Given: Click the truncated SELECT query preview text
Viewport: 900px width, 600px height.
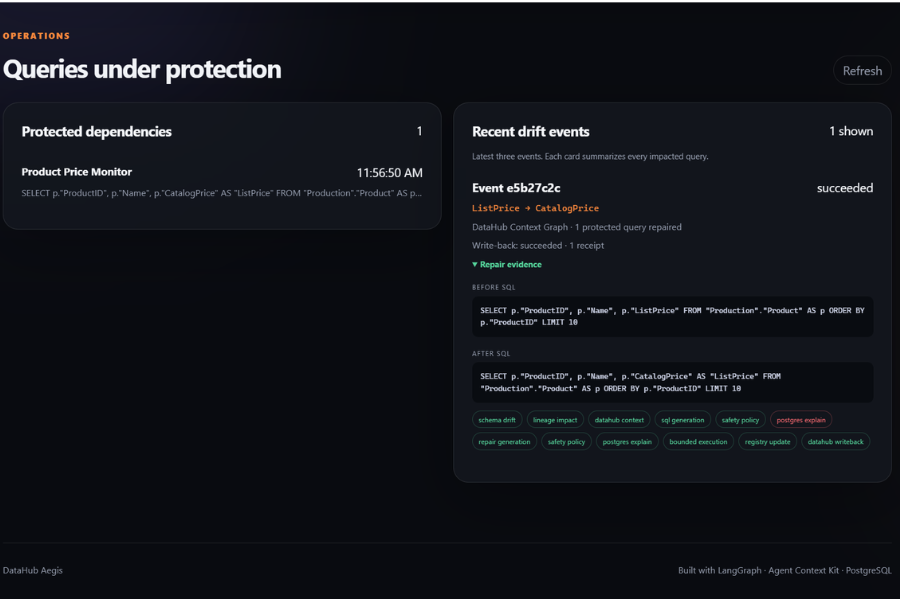Looking at the screenshot, I should pyautogui.click(x=222, y=193).
